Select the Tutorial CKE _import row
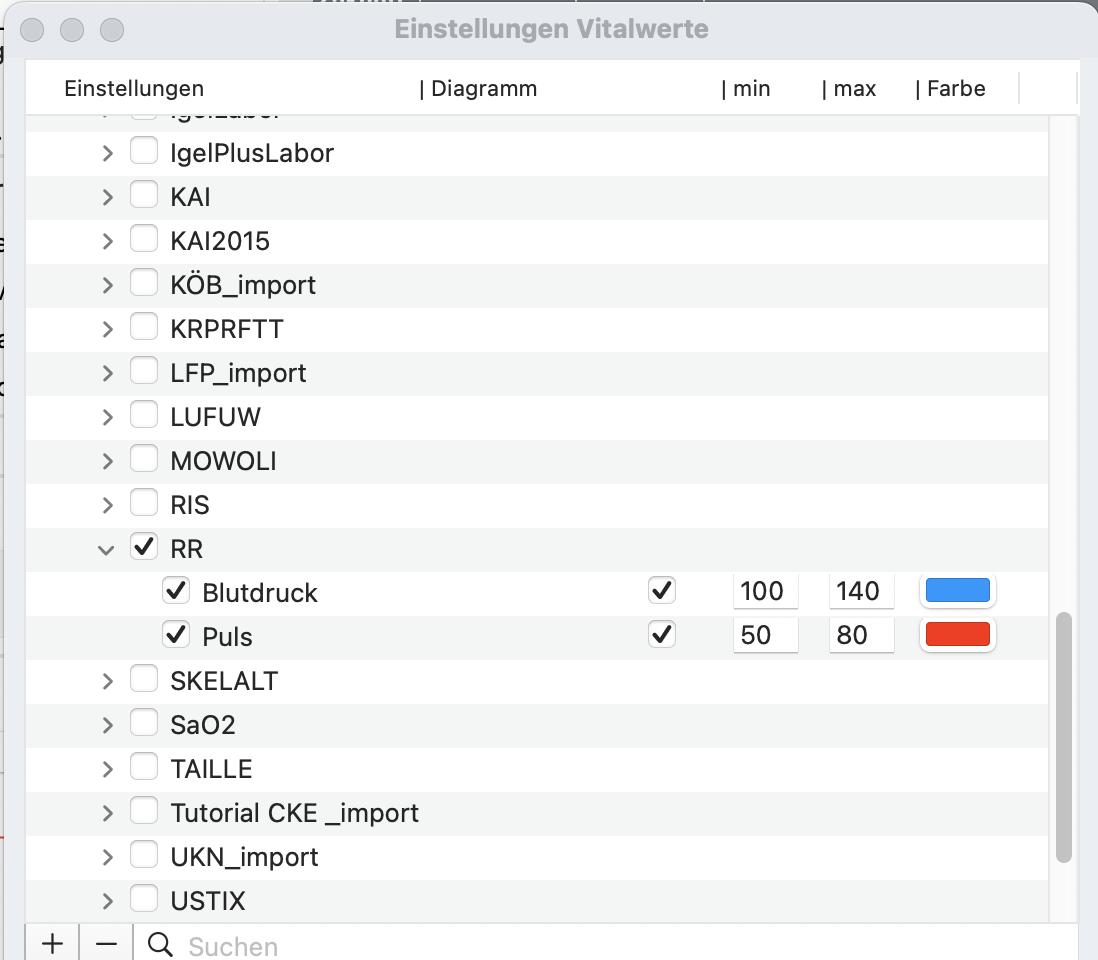The height and width of the screenshot is (960, 1098). [537, 813]
